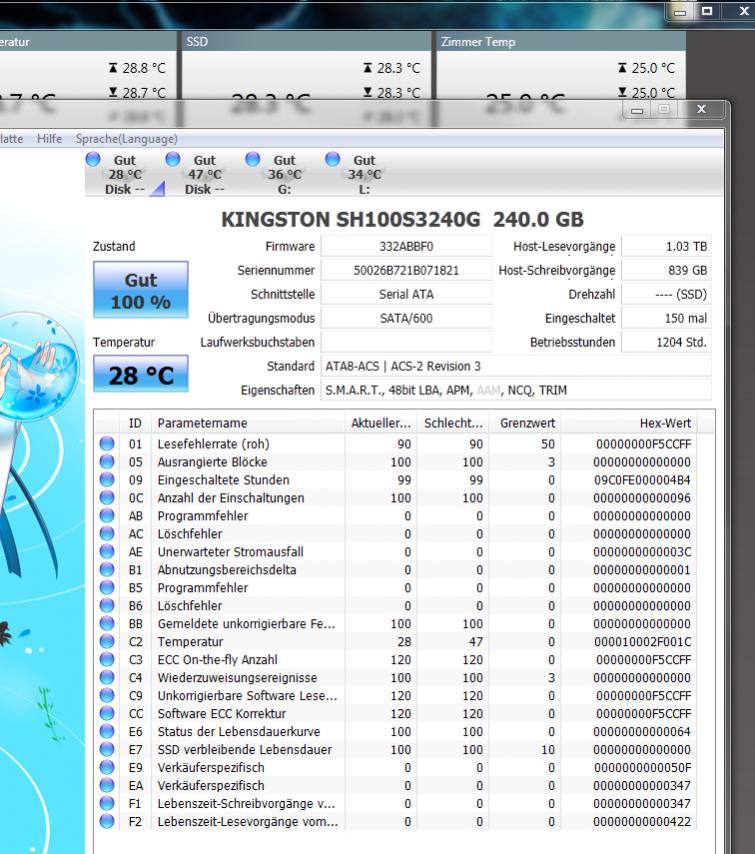Click the status icon in row B5 Programmfehler
The width and height of the screenshot is (755, 854).
tap(107, 587)
